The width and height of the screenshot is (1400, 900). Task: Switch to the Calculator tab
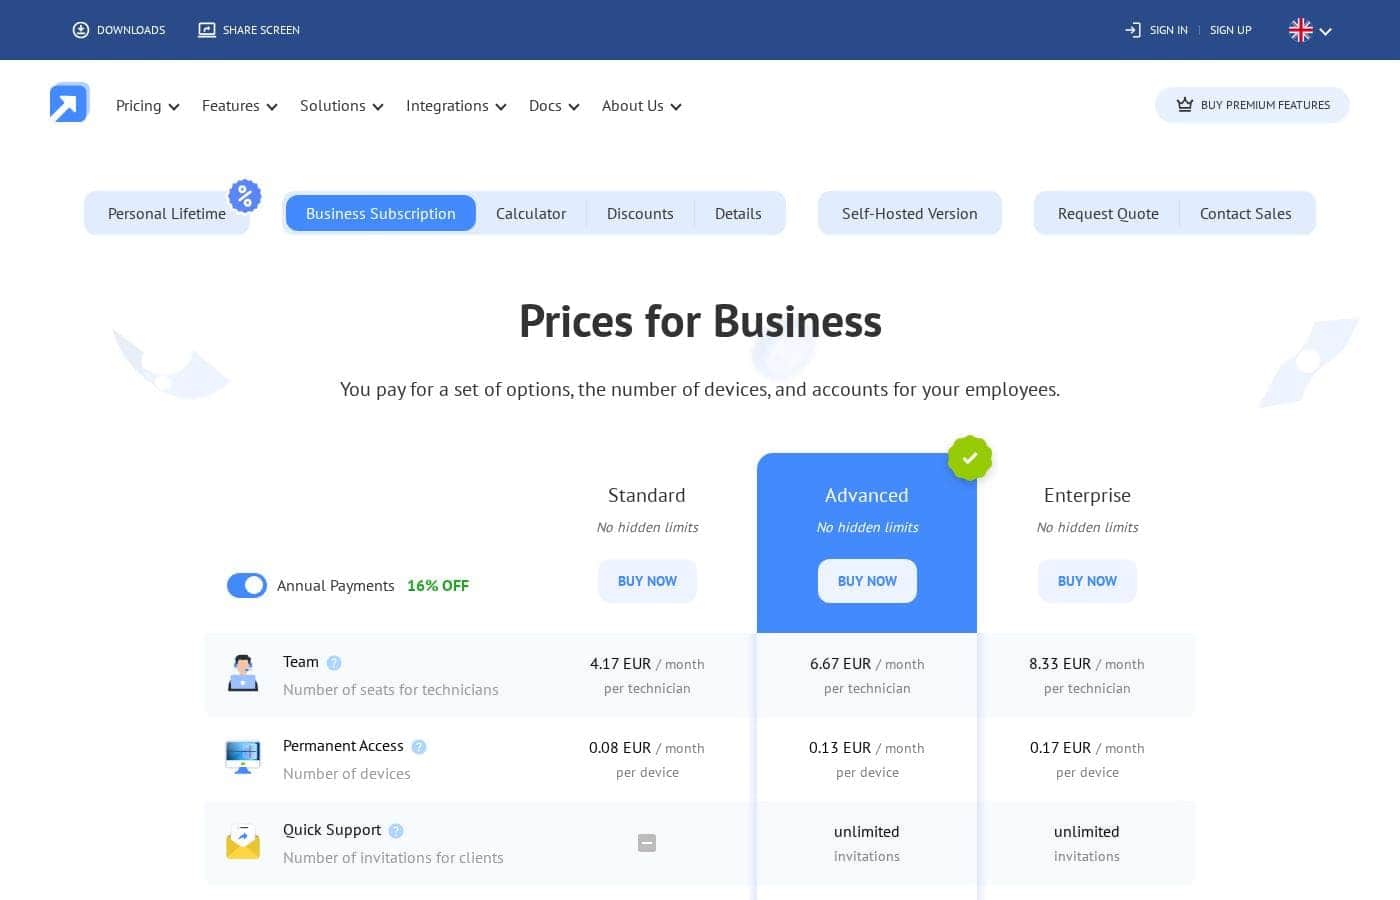[x=531, y=214]
